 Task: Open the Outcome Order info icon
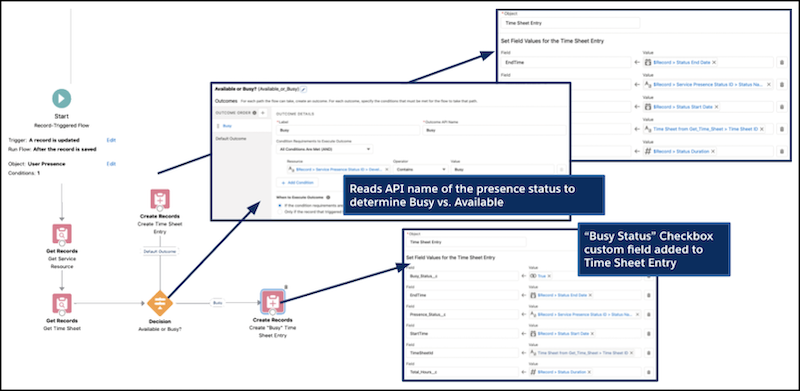click(x=255, y=113)
